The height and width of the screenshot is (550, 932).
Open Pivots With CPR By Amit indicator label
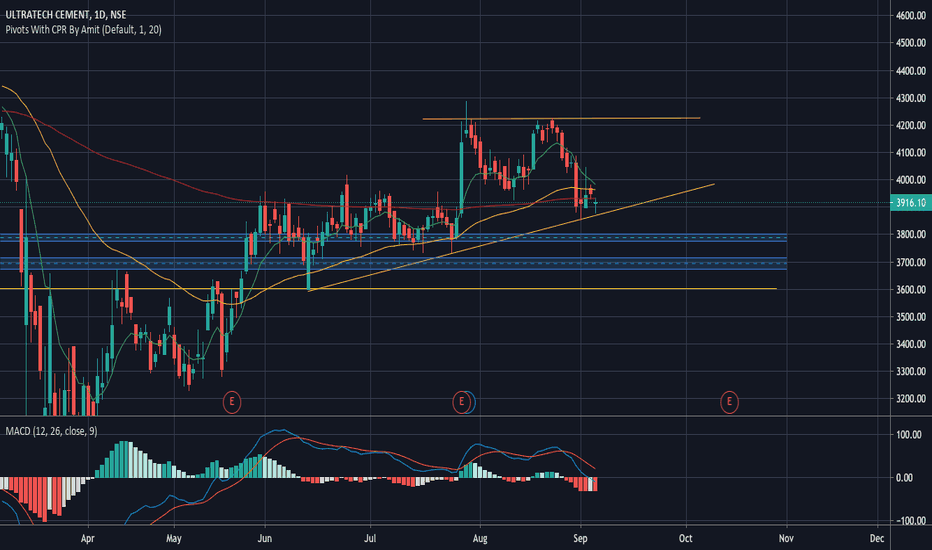[x=83, y=30]
